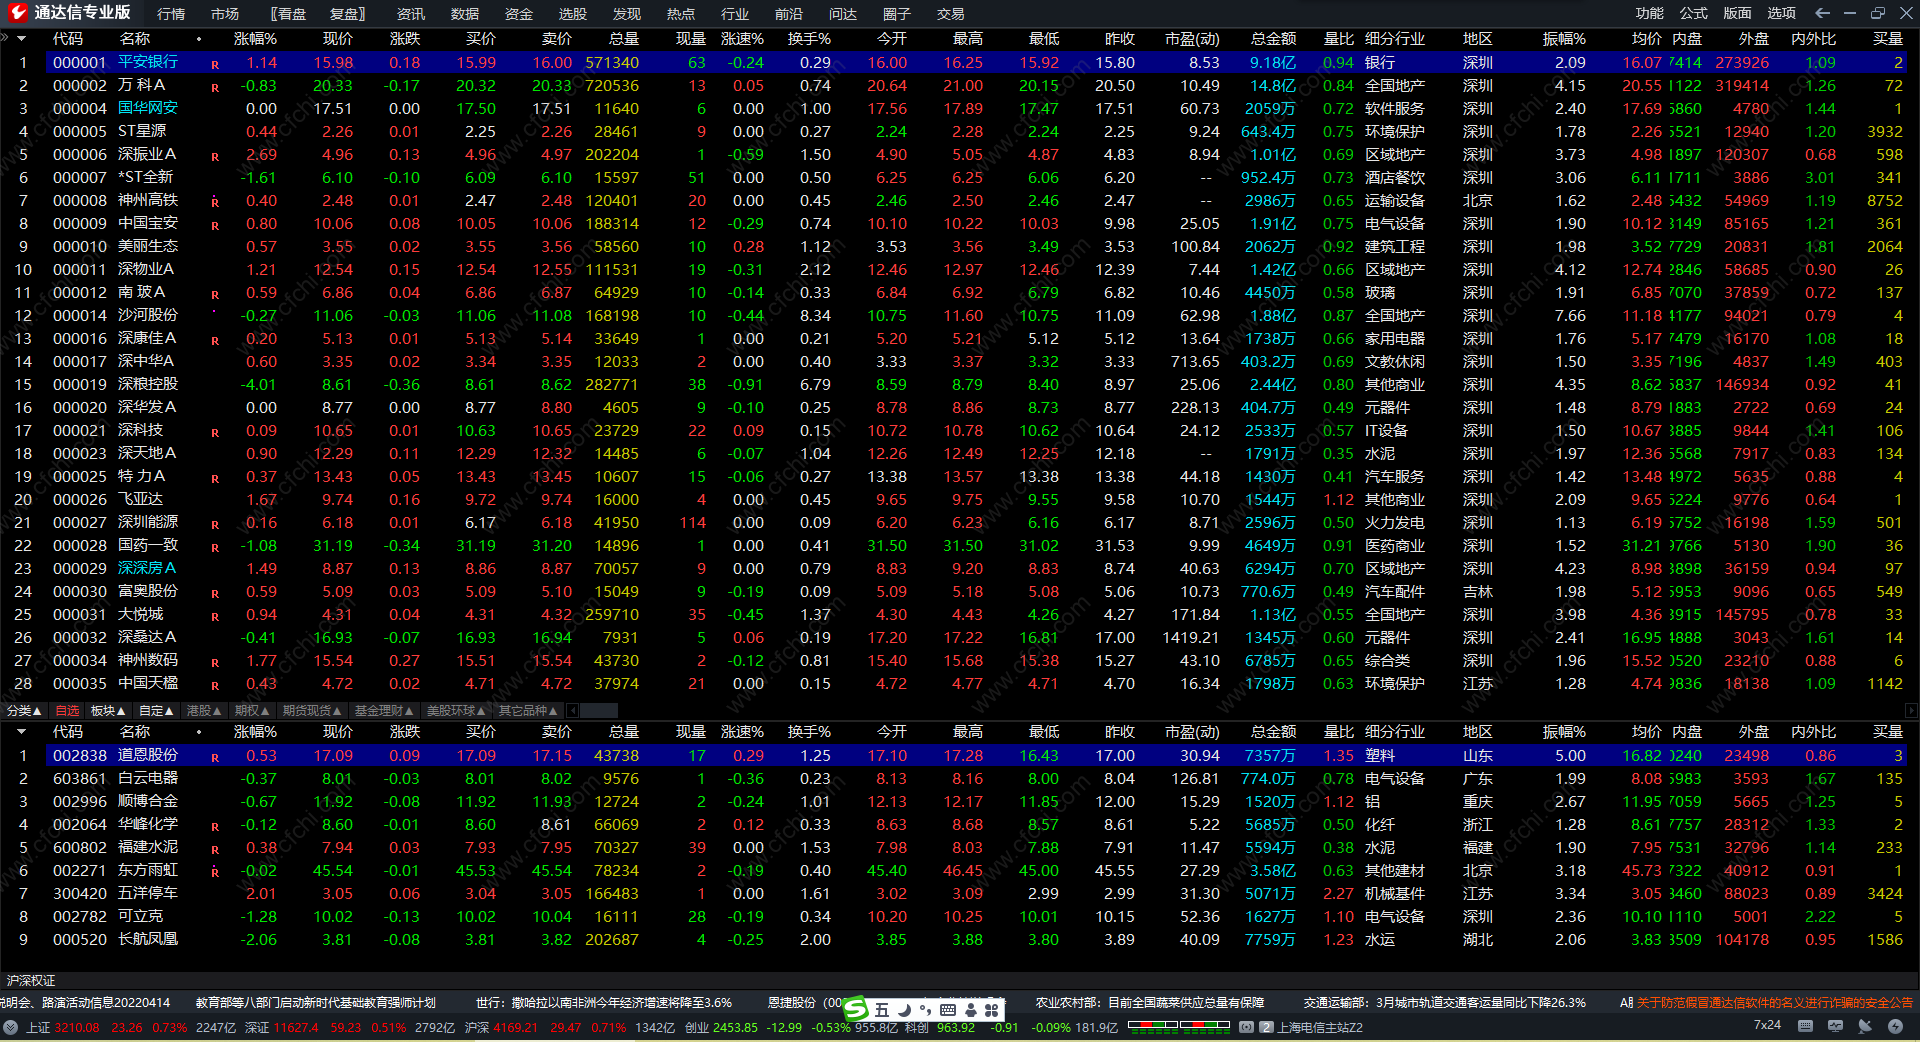
Task: Open the 选项 options button
Action: pyautogui.click(x=1782, y=13)
